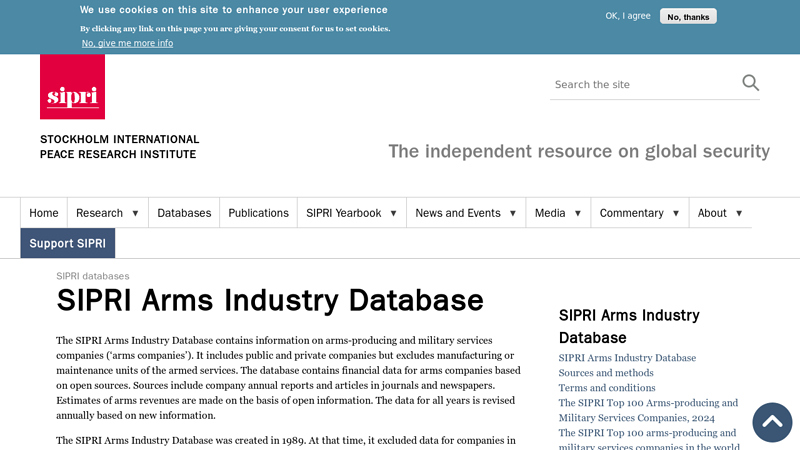The width and height of the screenshot is (800, 450).
Task: Accept cookies with OK, I agree
Action: [x=628, y=16]
